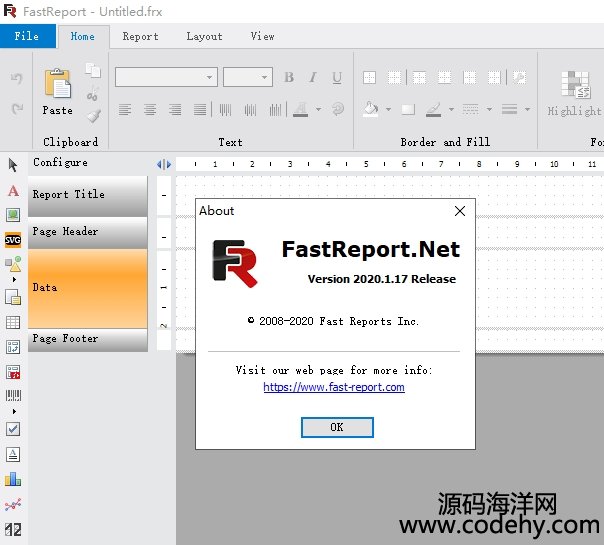Click the Redo arrow icon
604x545 pixels.
coord(16,109)
